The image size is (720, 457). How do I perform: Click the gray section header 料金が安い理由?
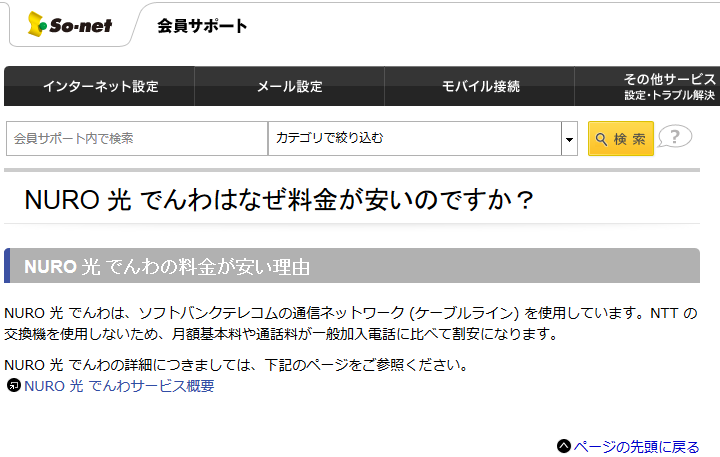(352, 266)
